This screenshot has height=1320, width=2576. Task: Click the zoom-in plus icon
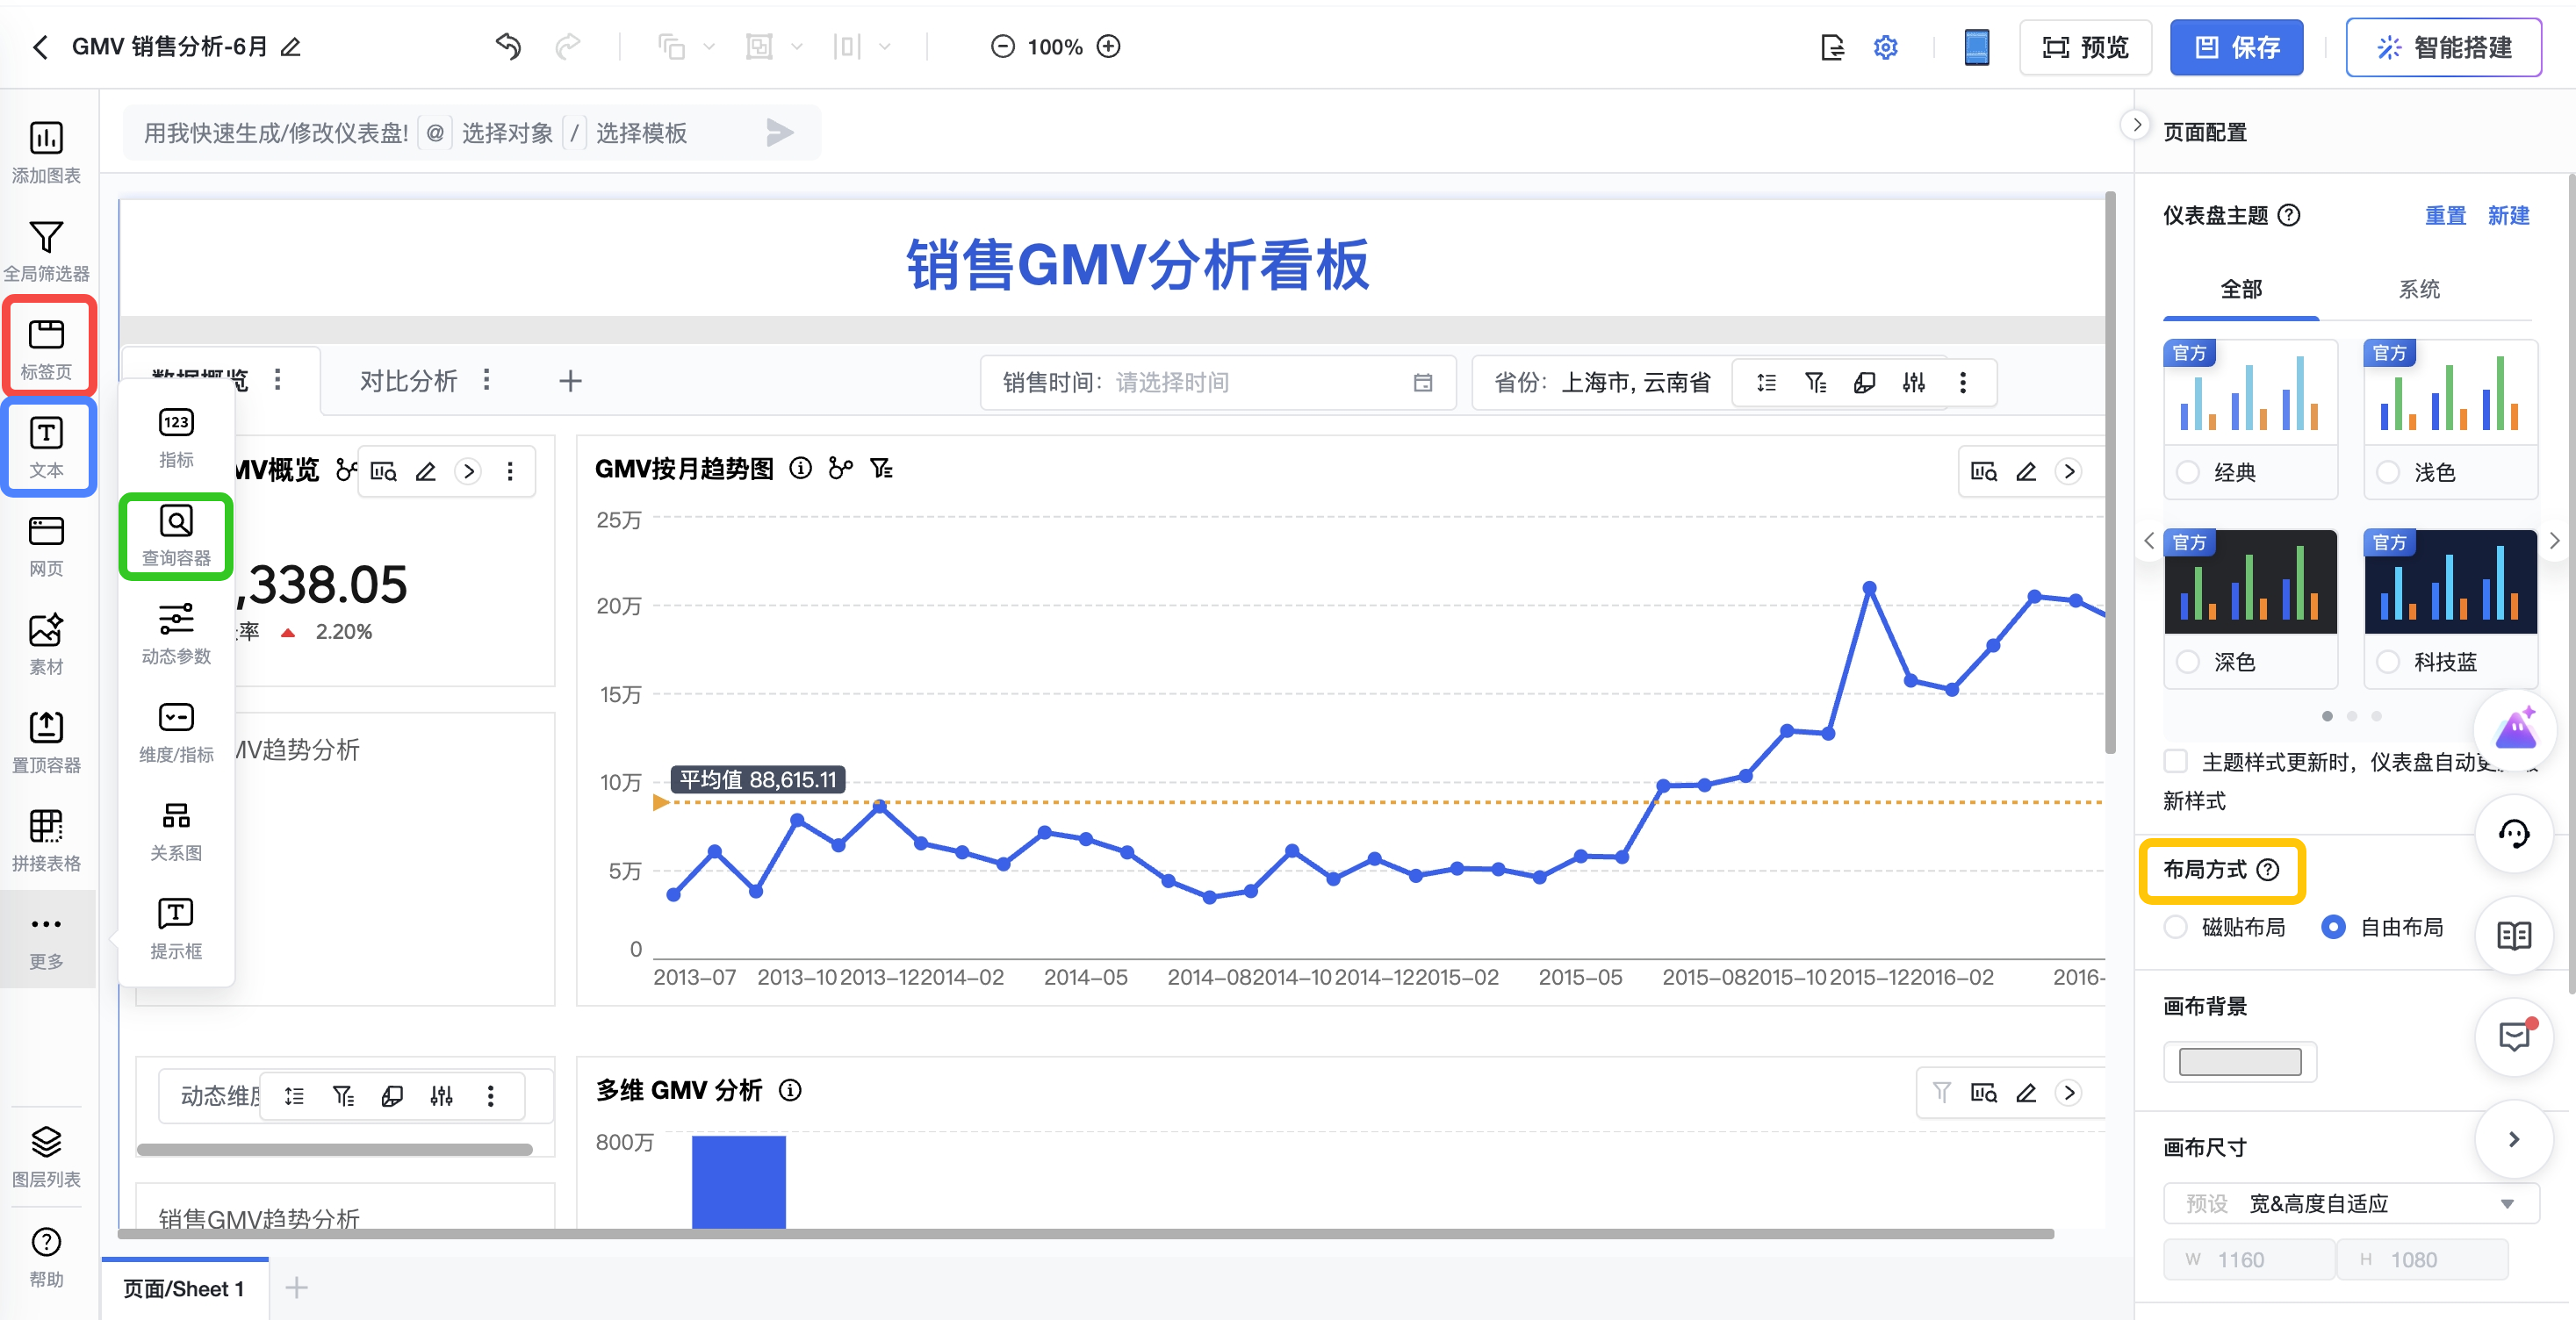[x=1108, y=47]
